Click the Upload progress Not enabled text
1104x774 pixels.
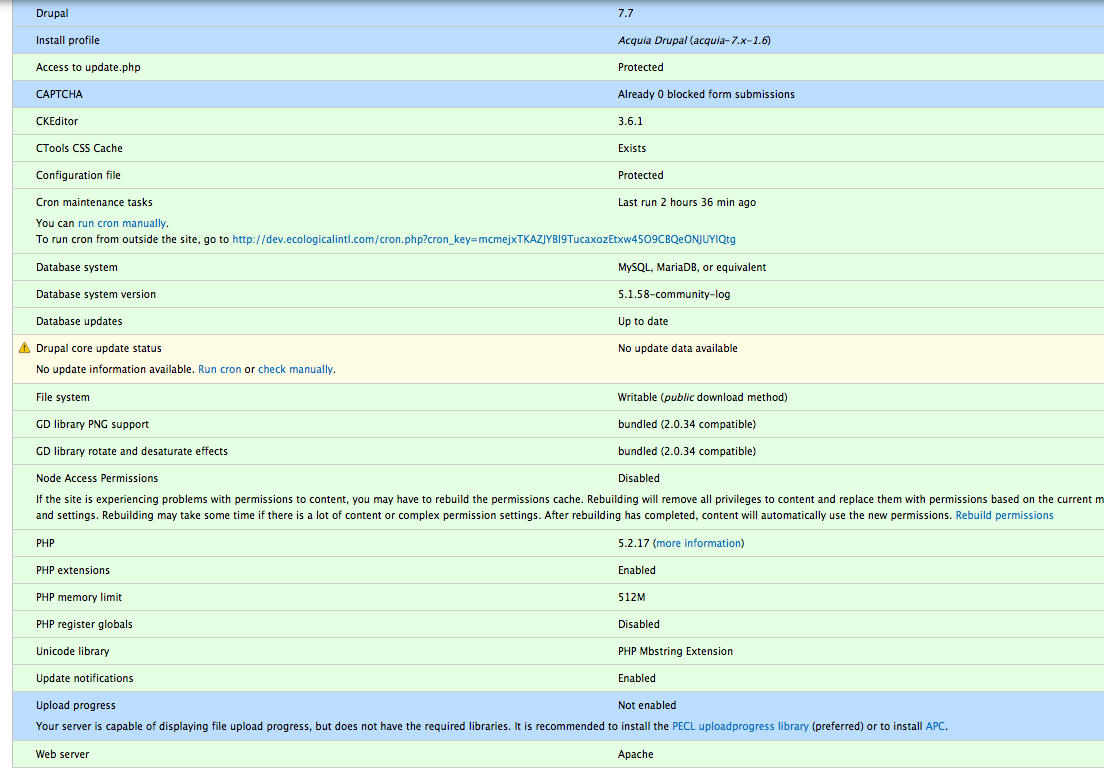pos(646,705)
